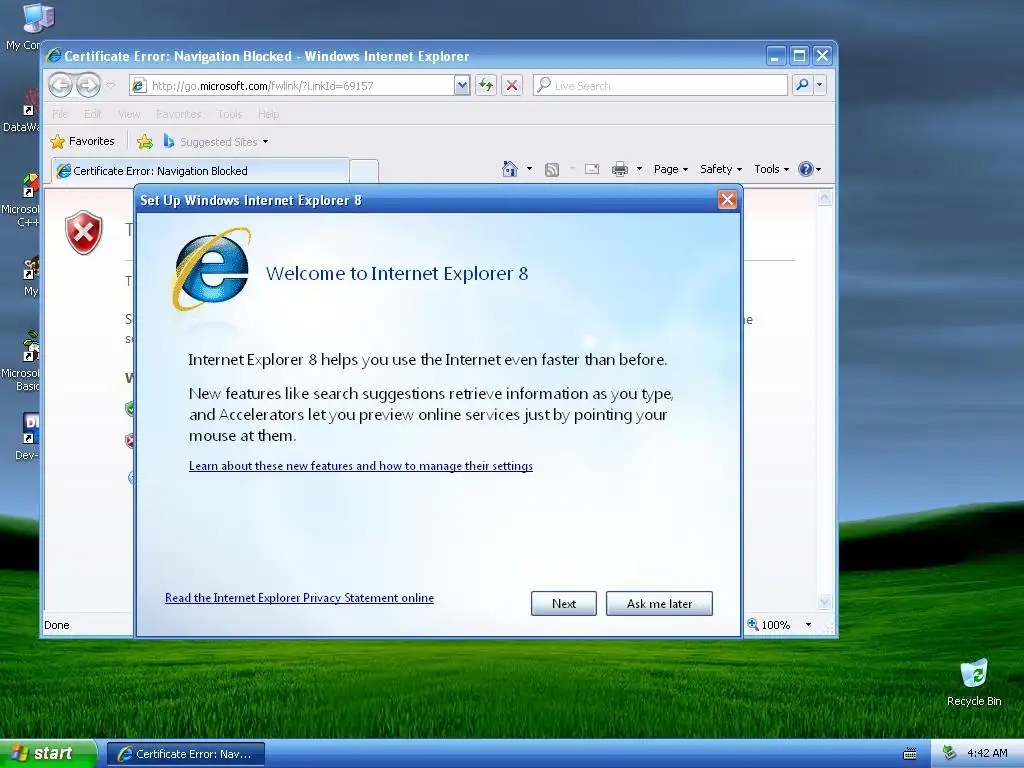The height and width of the screenshot is (768, 1024).
Task: Click the address bar URL field
Action: pyautogui.click(x=299, y=86)
